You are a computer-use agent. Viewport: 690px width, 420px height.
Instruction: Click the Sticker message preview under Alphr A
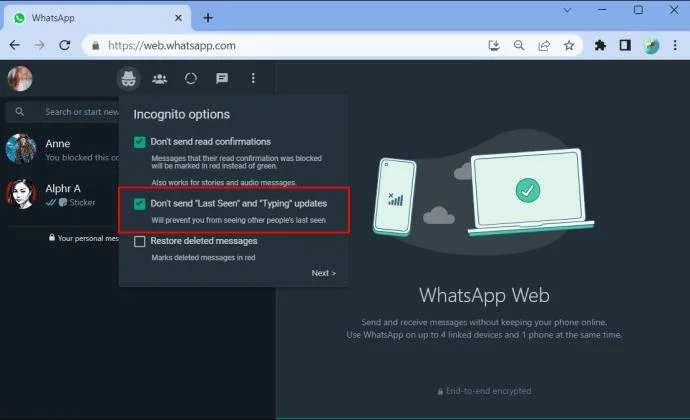coord(82,203)
